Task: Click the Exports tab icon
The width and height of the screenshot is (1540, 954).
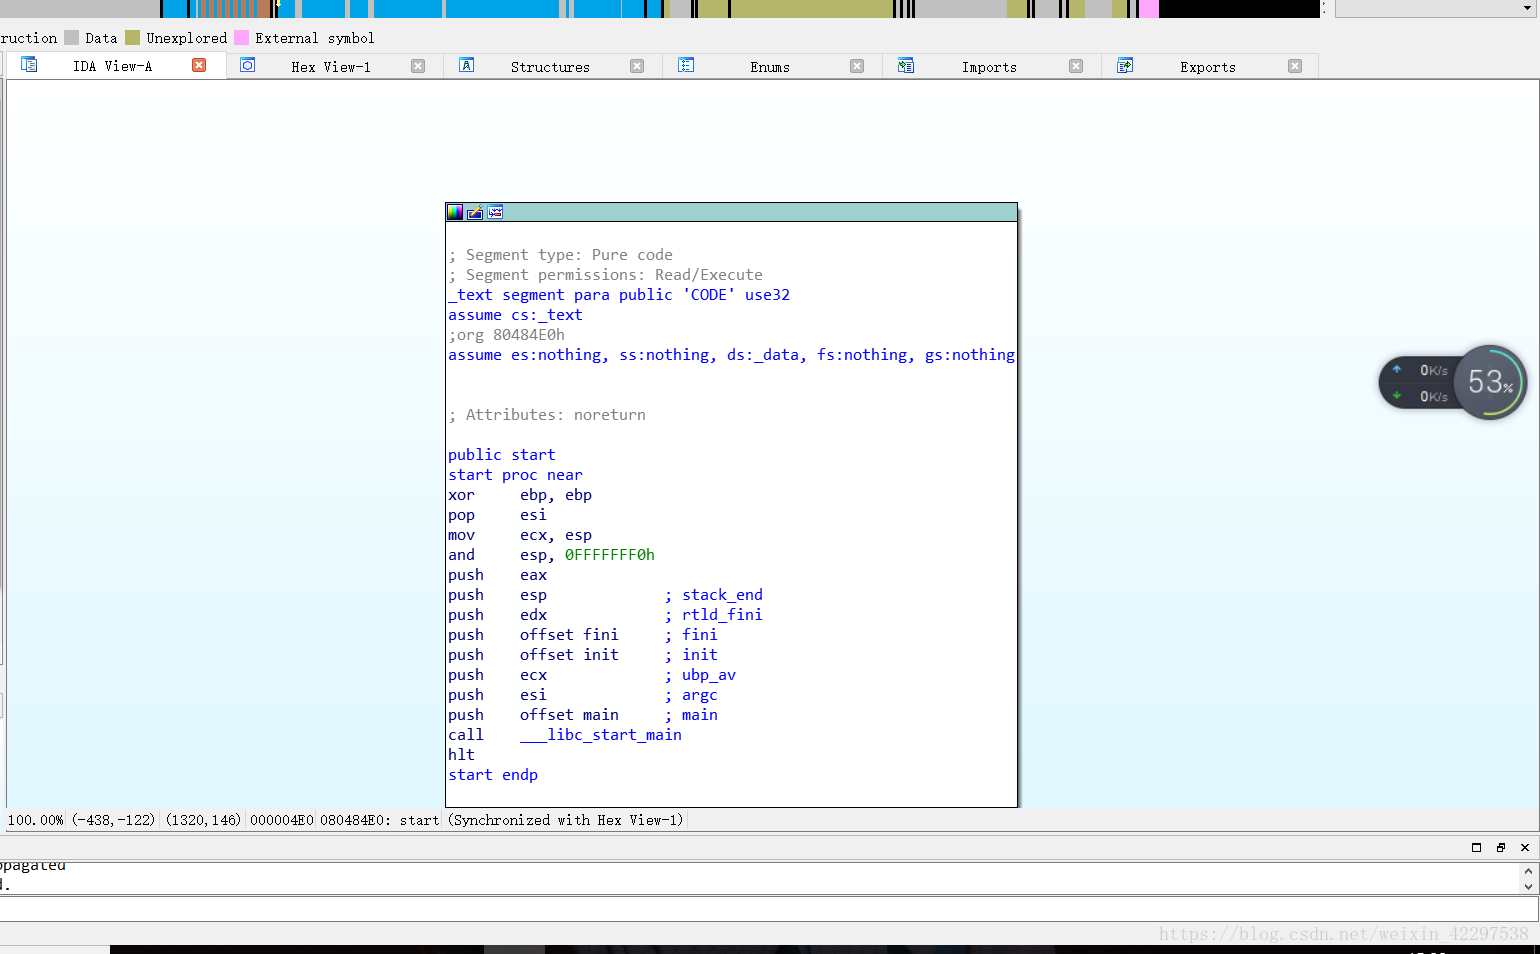Action: pos(1125,65)
